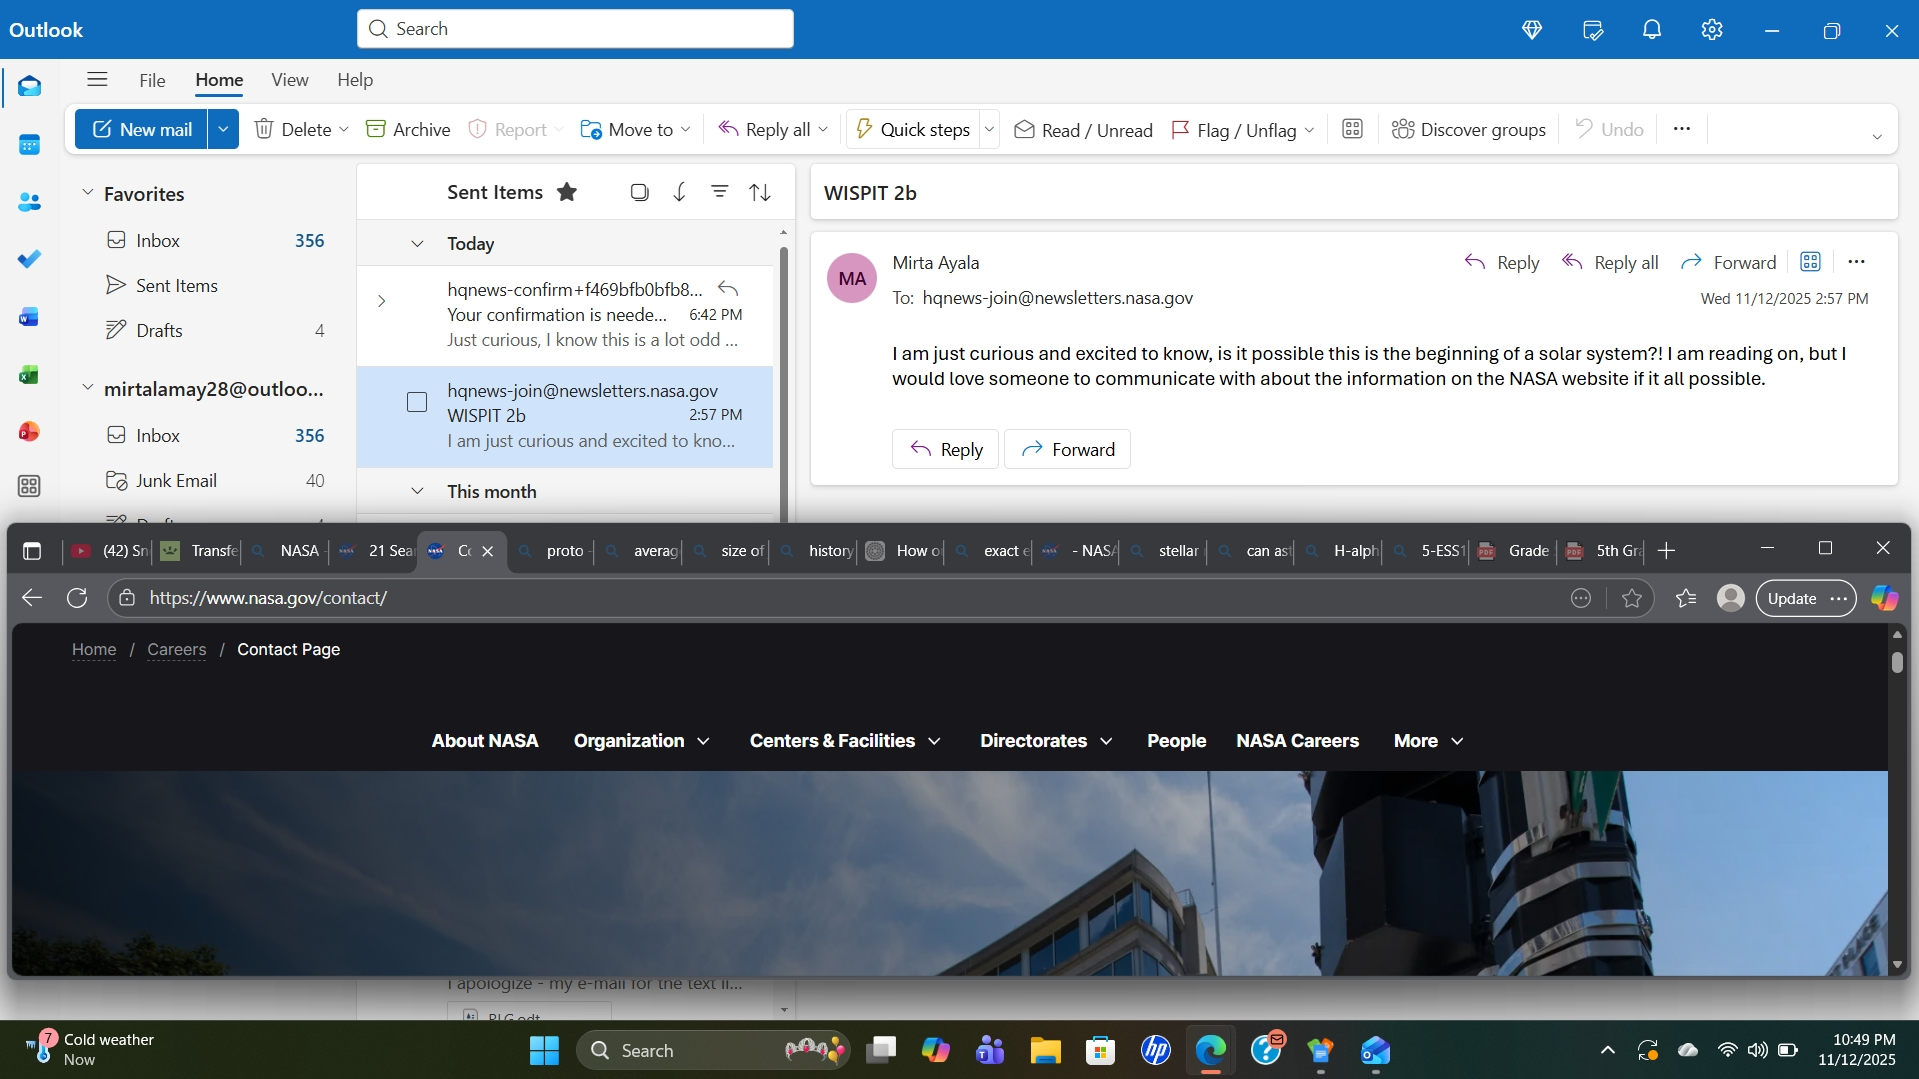This screenshot has width=1919, height=1079.
Task: Open the To Do checkmark icon
Action: (29, 259)
